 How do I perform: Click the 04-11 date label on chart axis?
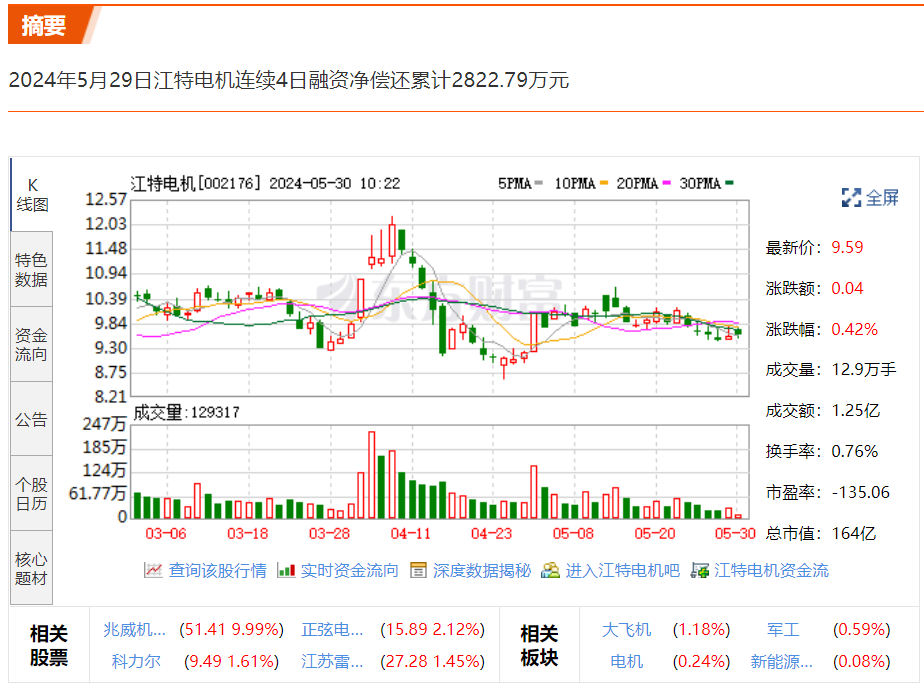click(411, 534)
